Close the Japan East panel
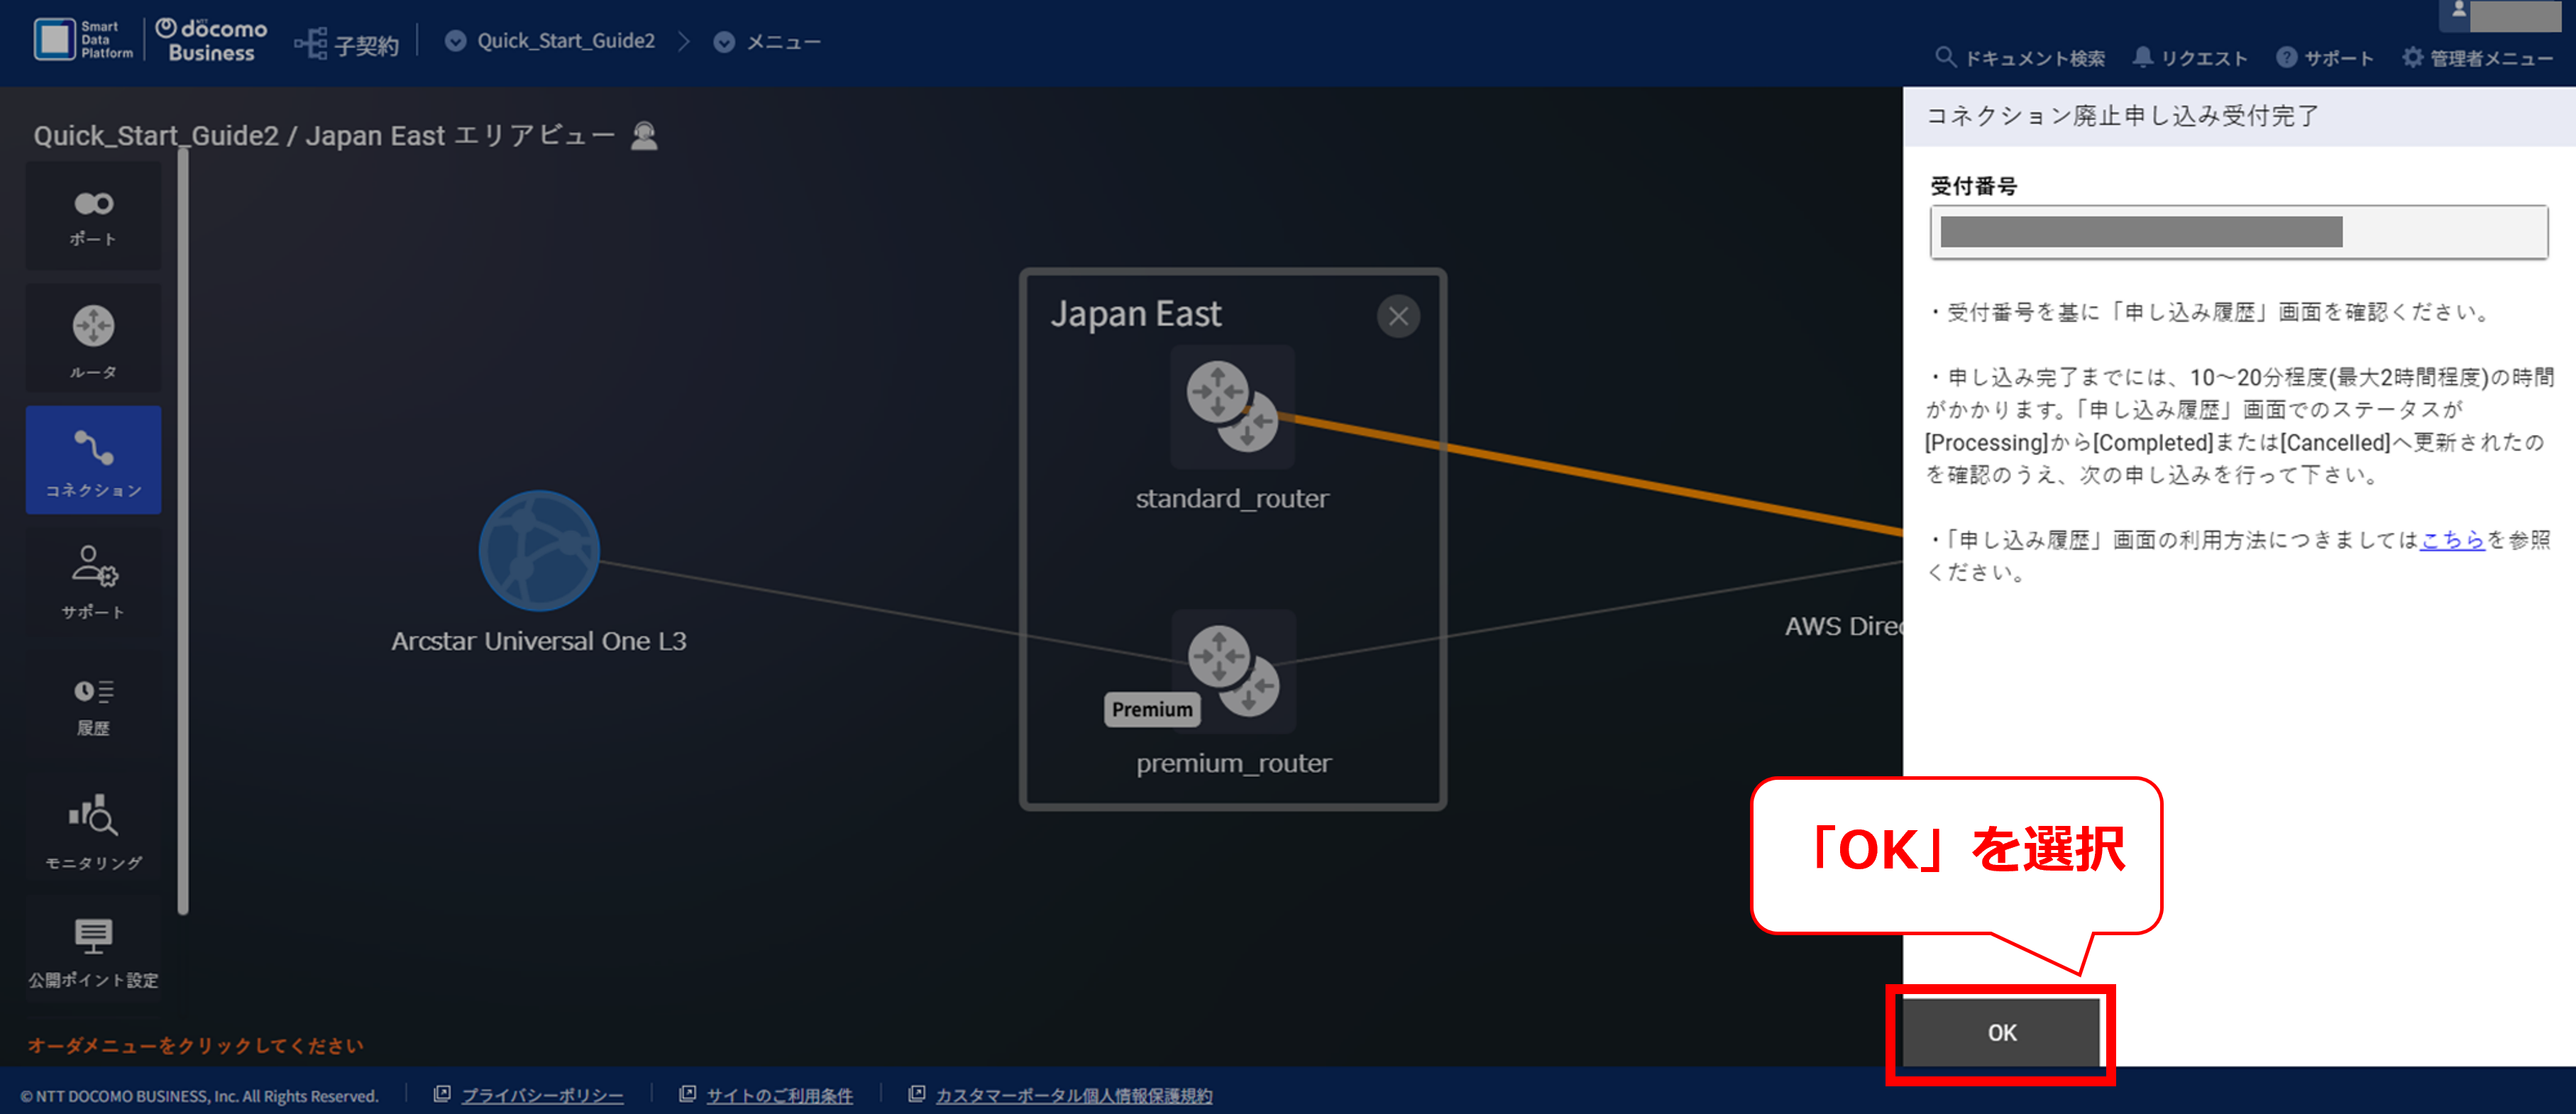2576x1114 pixels. tap(1398, 317)
